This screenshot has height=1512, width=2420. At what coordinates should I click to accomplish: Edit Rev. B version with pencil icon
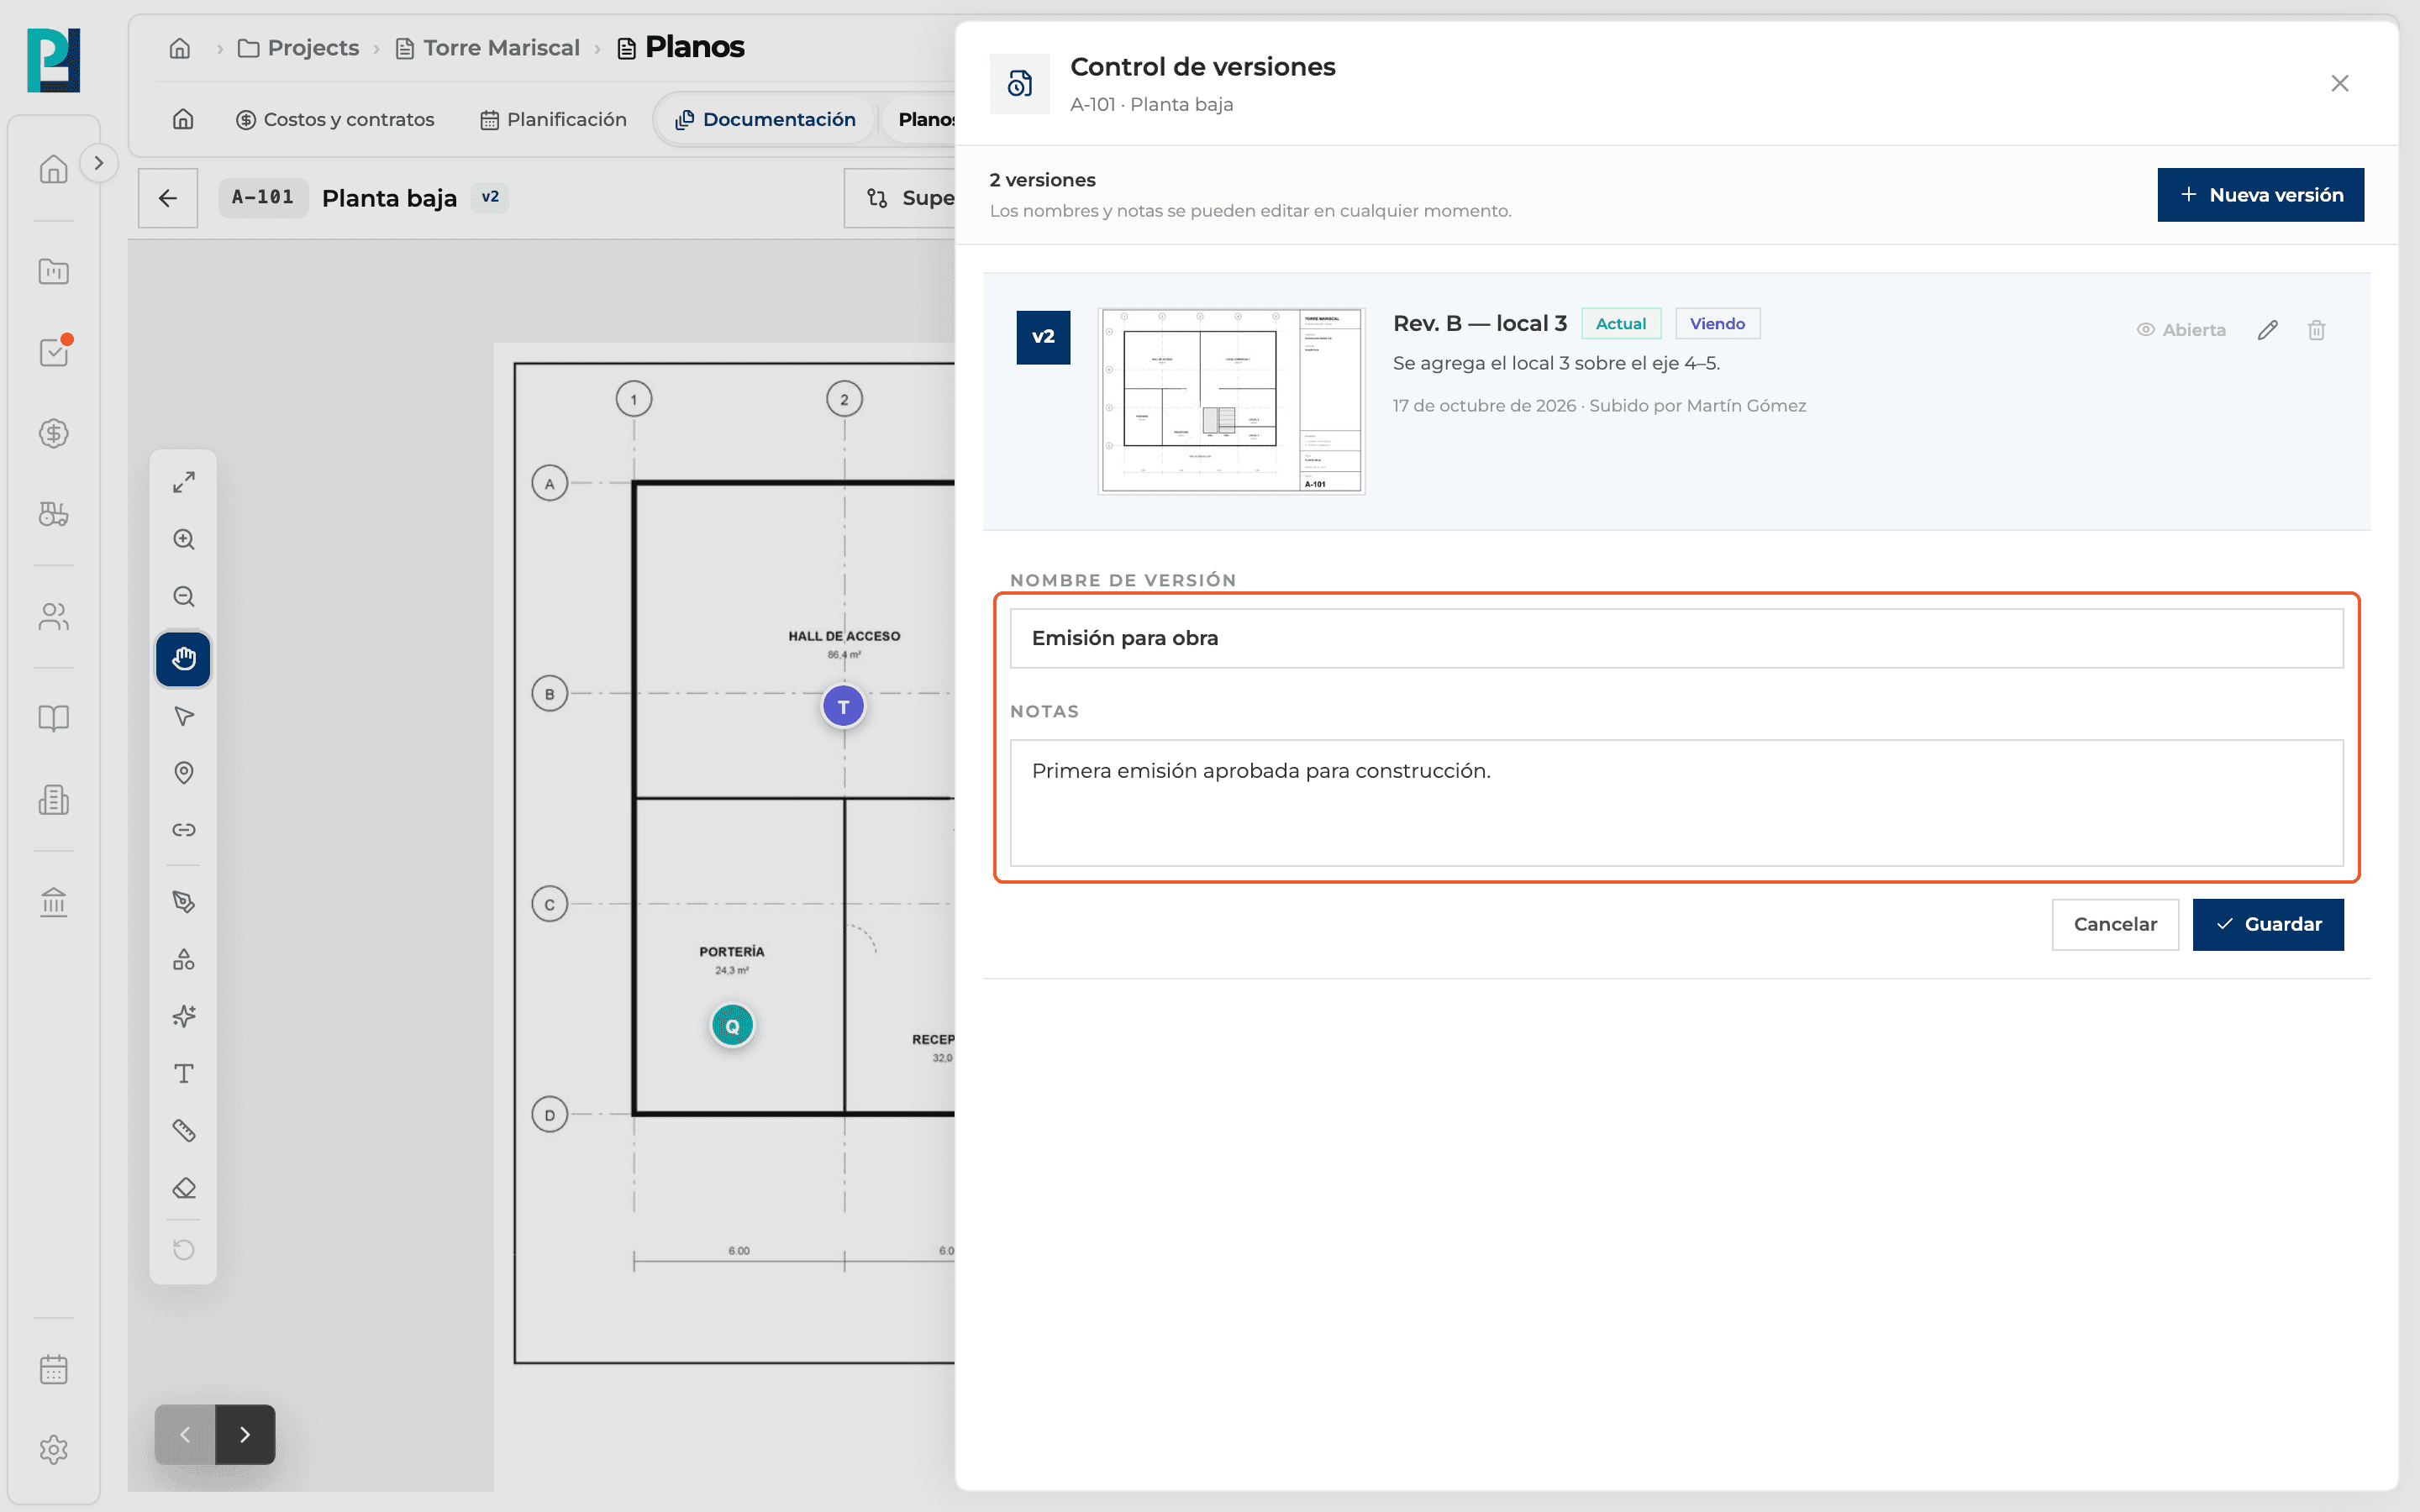click(x=2267, y=330)
